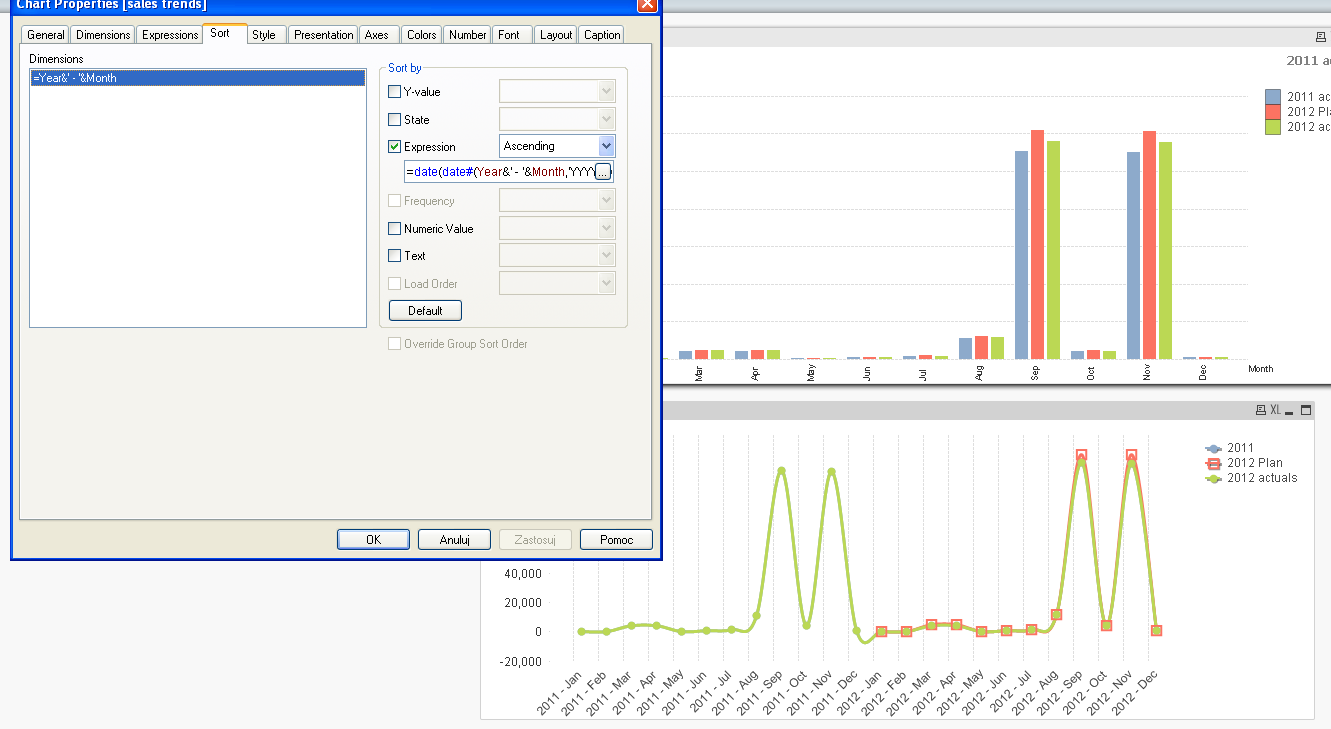This screenshot has height=729, width=1331.
Task: Enable the Text sort checkbox
Action: pyautogui.click(x=394, y=256)
